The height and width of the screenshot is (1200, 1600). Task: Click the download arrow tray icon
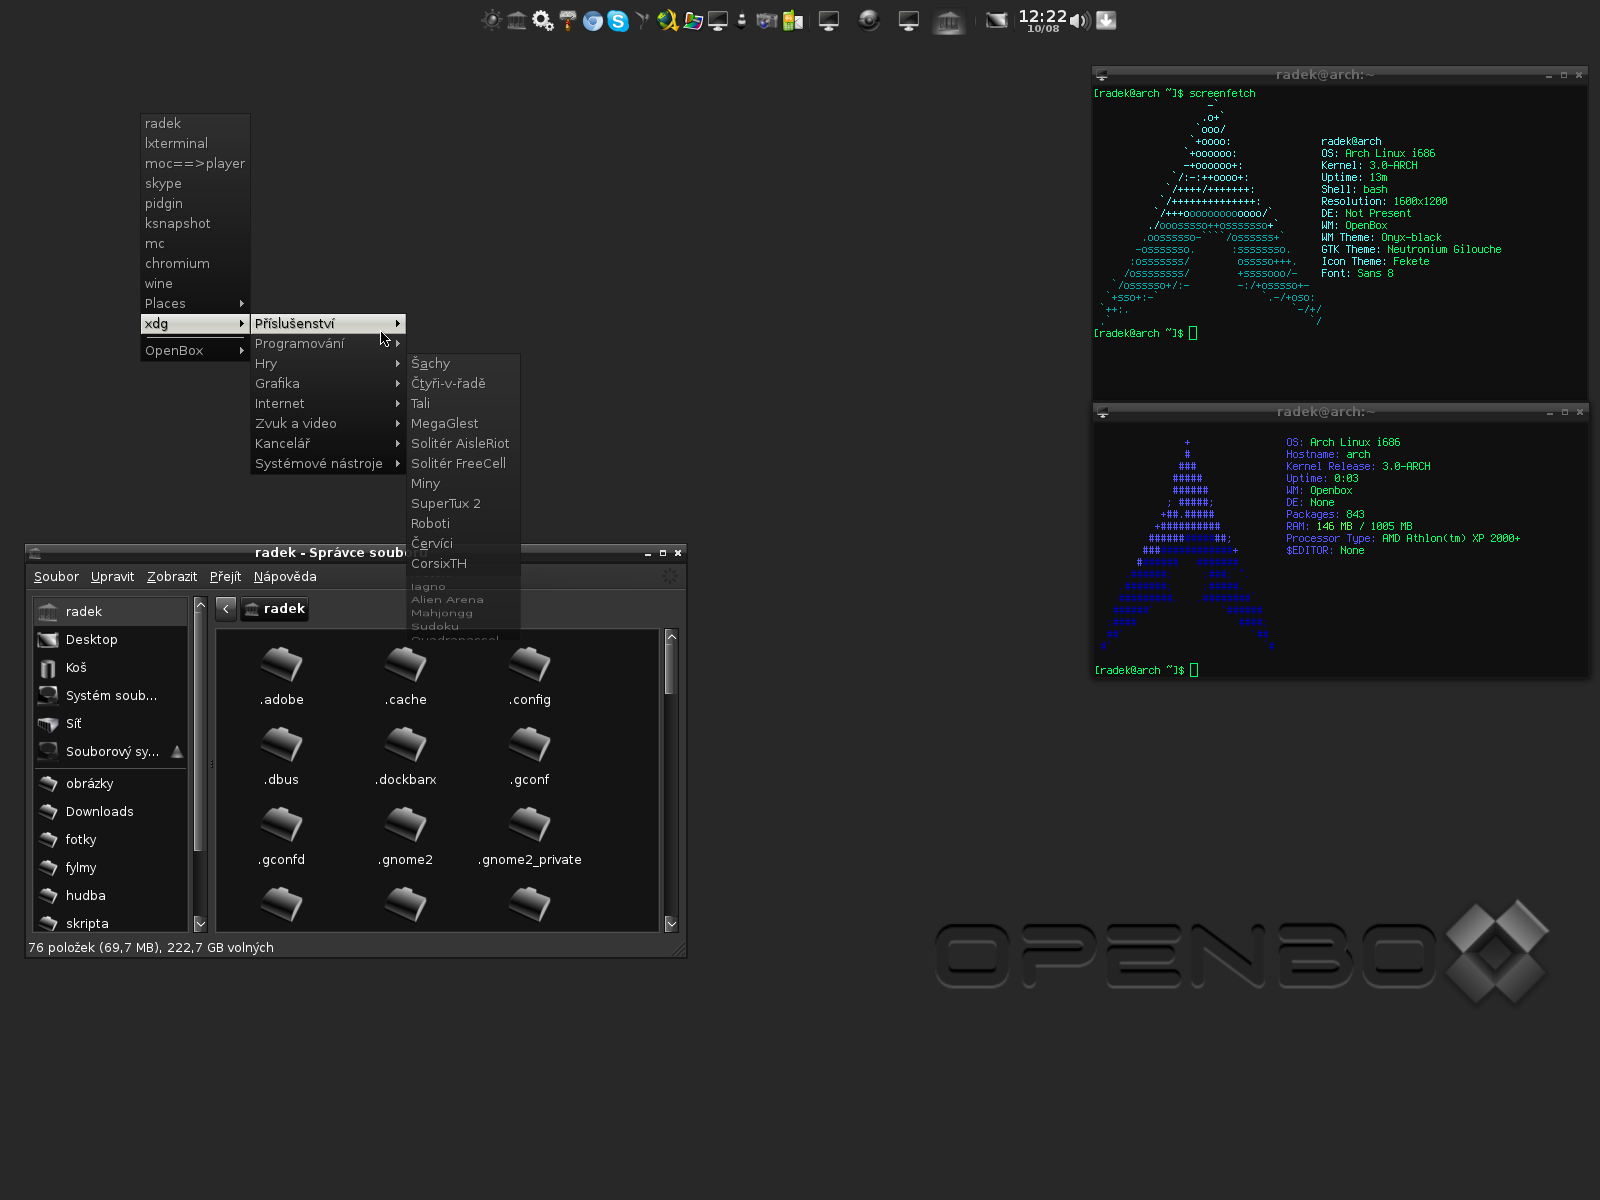pyautogui.click(x=1106, y=20)
